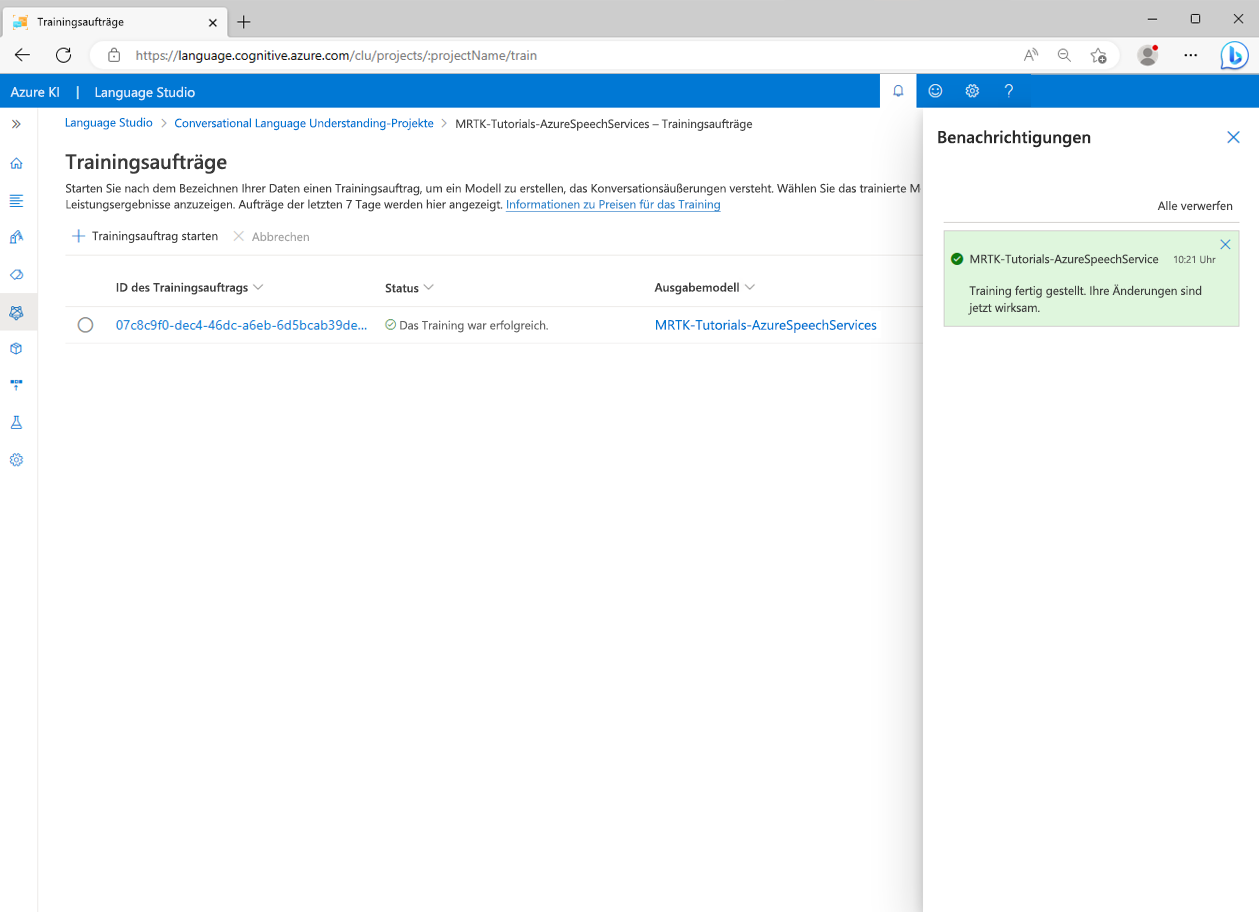The height and width of the screenshot is (912, 1259).
Task: Close the Benachrichtigungen panel
Action: (1233, 137)
